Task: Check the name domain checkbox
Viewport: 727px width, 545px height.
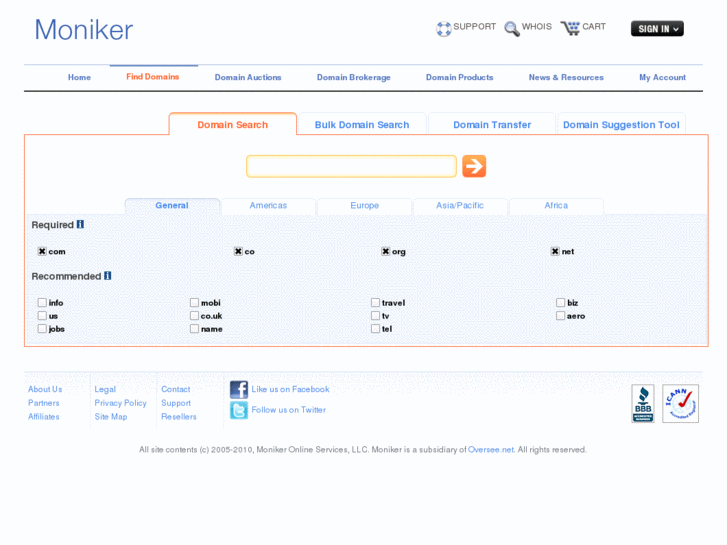Action: click(194, 328)
